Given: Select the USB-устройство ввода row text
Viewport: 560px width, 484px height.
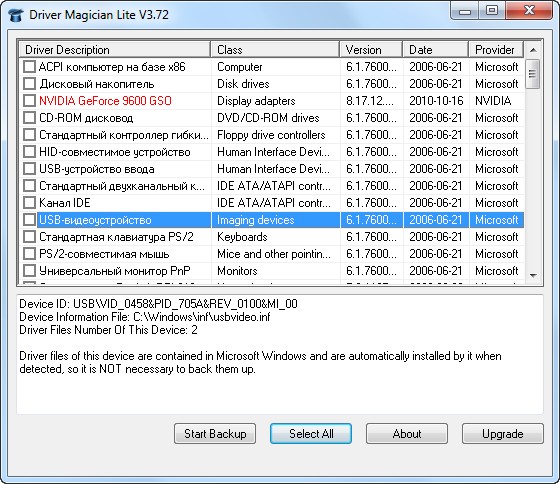Looking at the screenshot, I should tap(96, 169).
